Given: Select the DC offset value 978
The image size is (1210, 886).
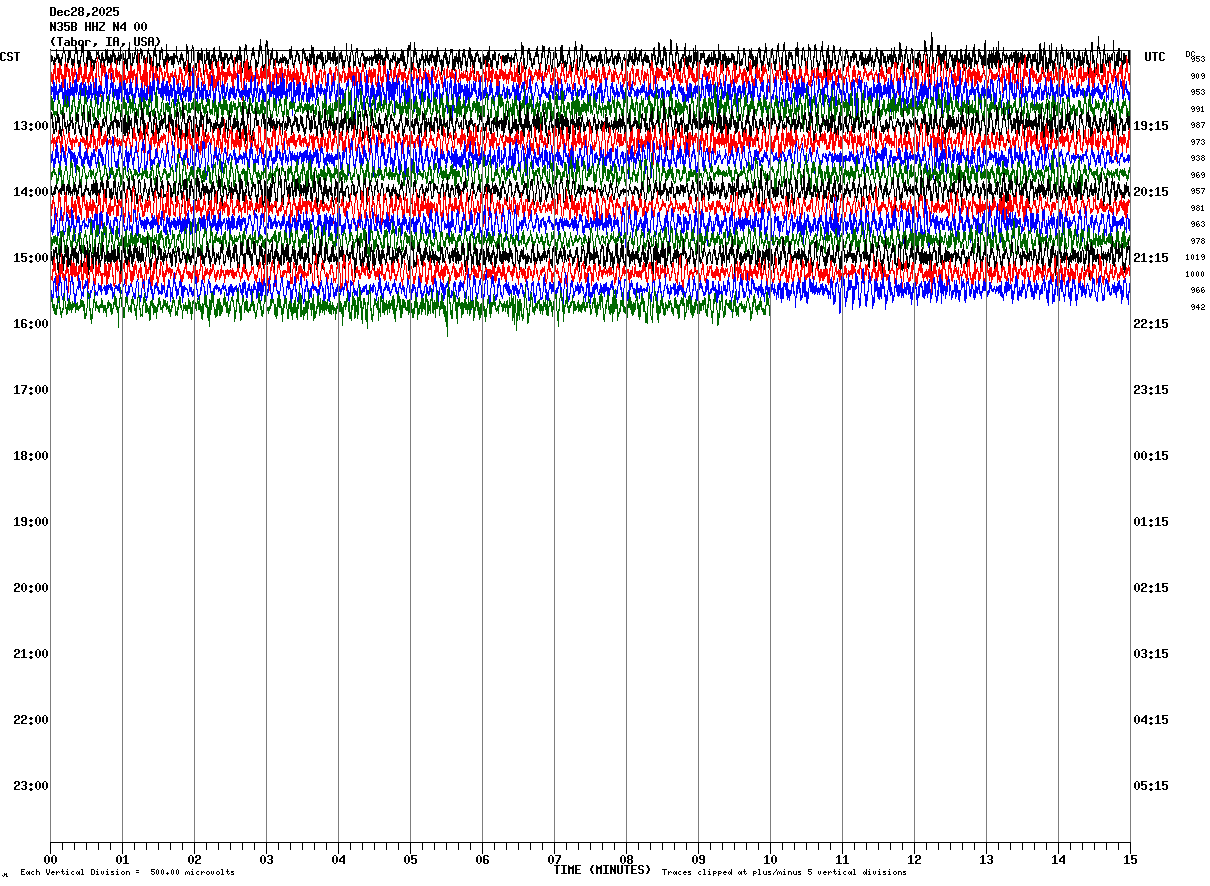Looking at the screenshot, I should coord(1197,241).
